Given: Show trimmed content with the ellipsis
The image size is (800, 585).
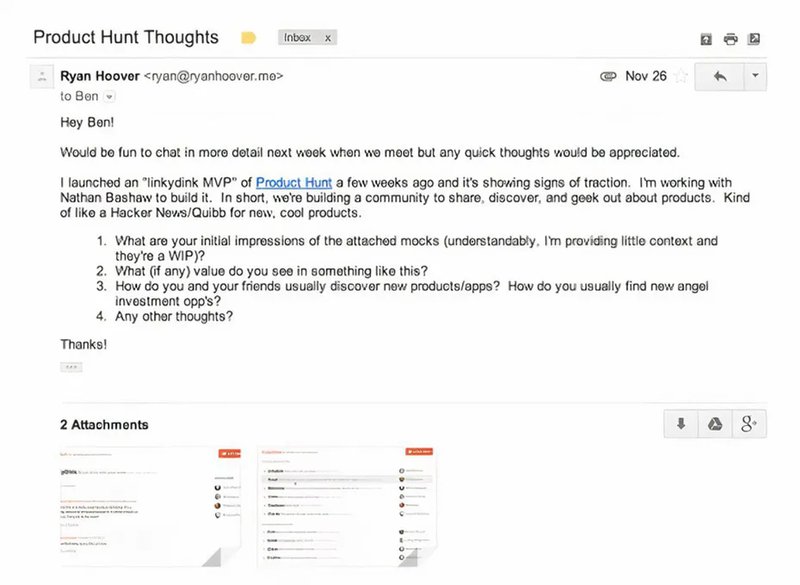Looking at the screenshot, I should 71,367.
